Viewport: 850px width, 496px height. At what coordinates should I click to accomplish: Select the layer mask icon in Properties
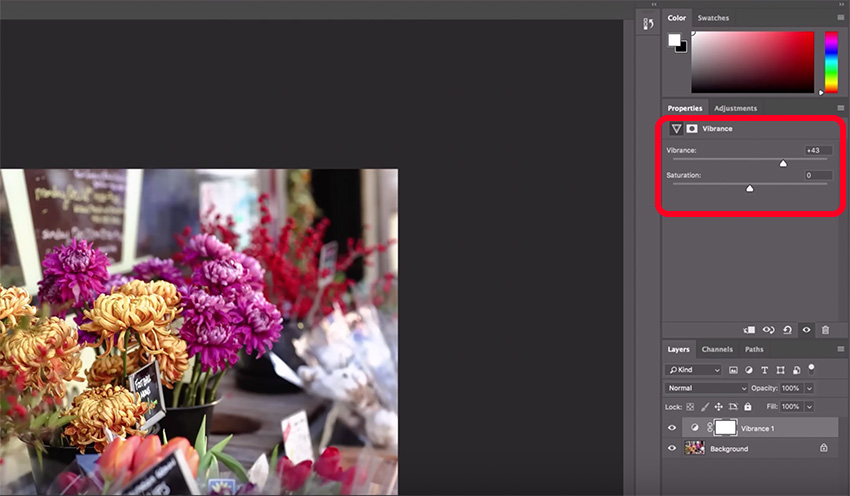click(x=691, y=129)
